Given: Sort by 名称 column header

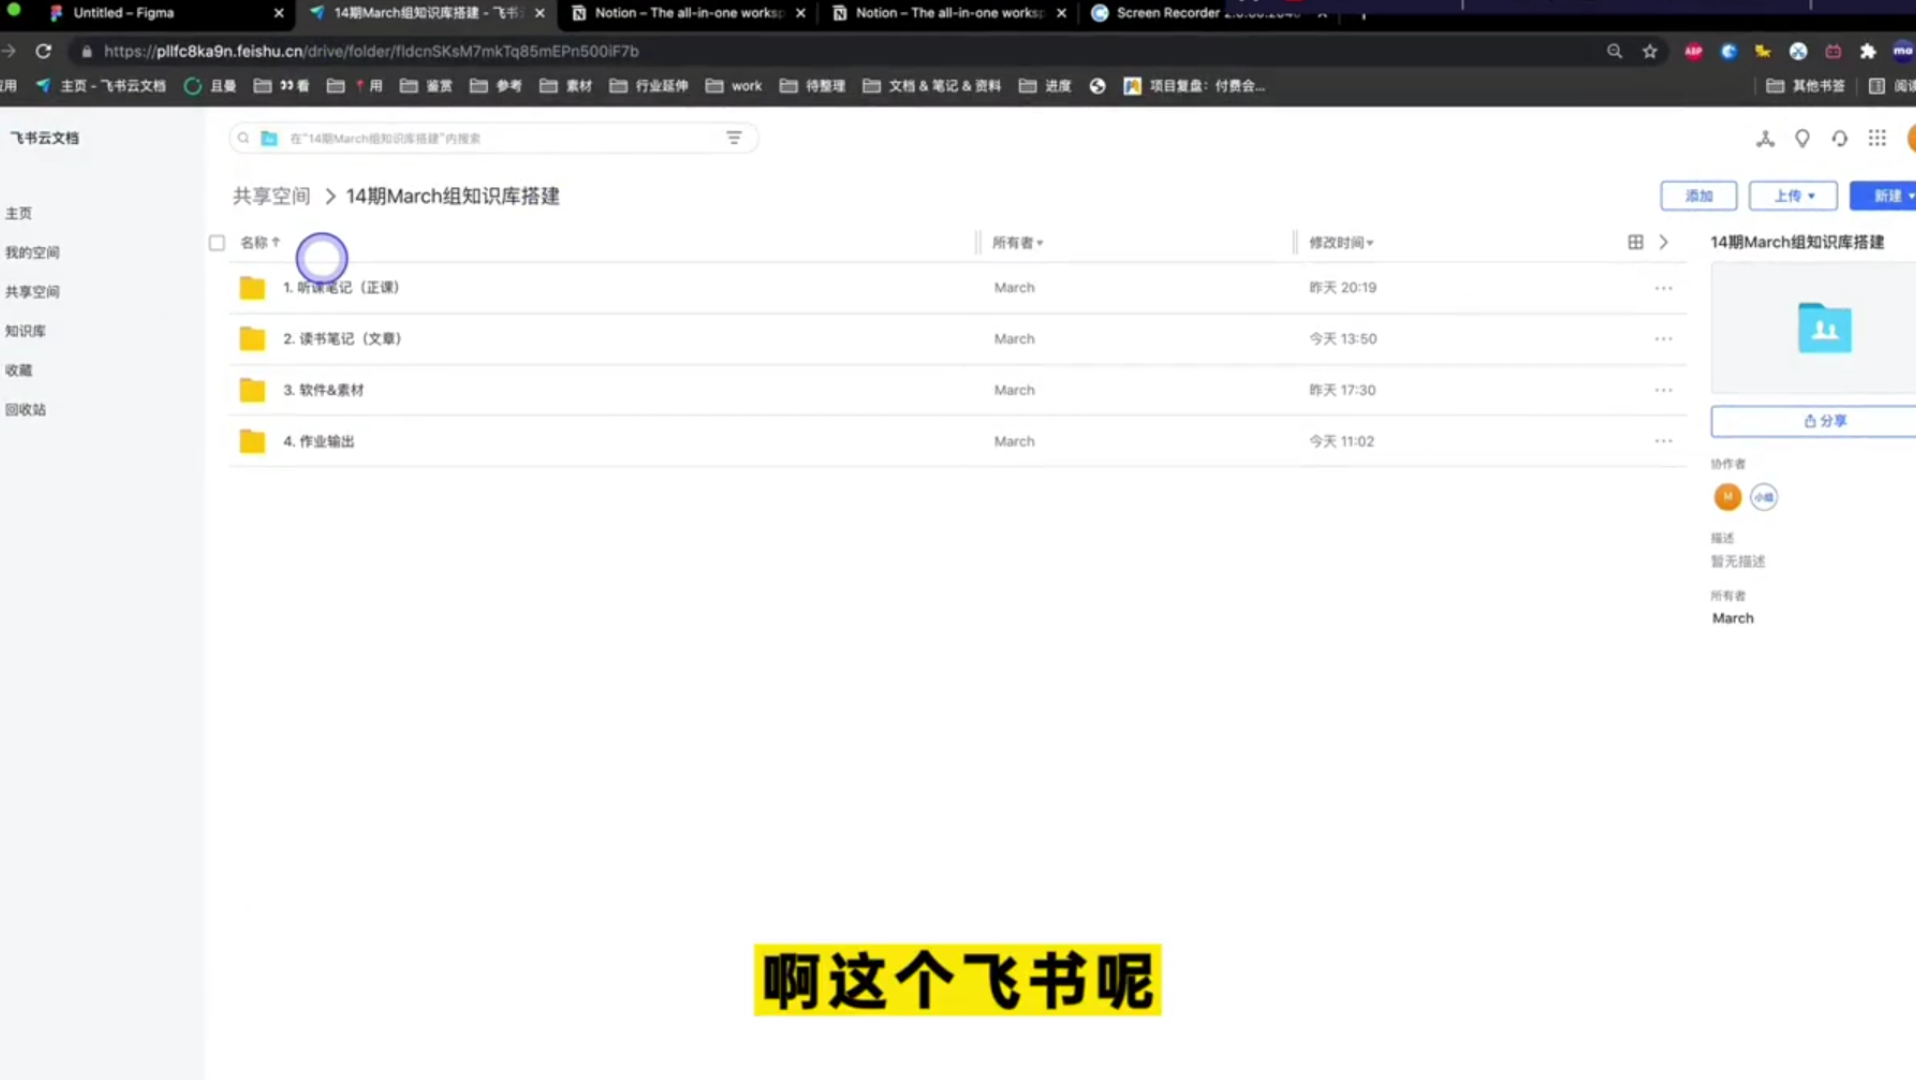Looking at the screenshot, I should click(260, 242).
